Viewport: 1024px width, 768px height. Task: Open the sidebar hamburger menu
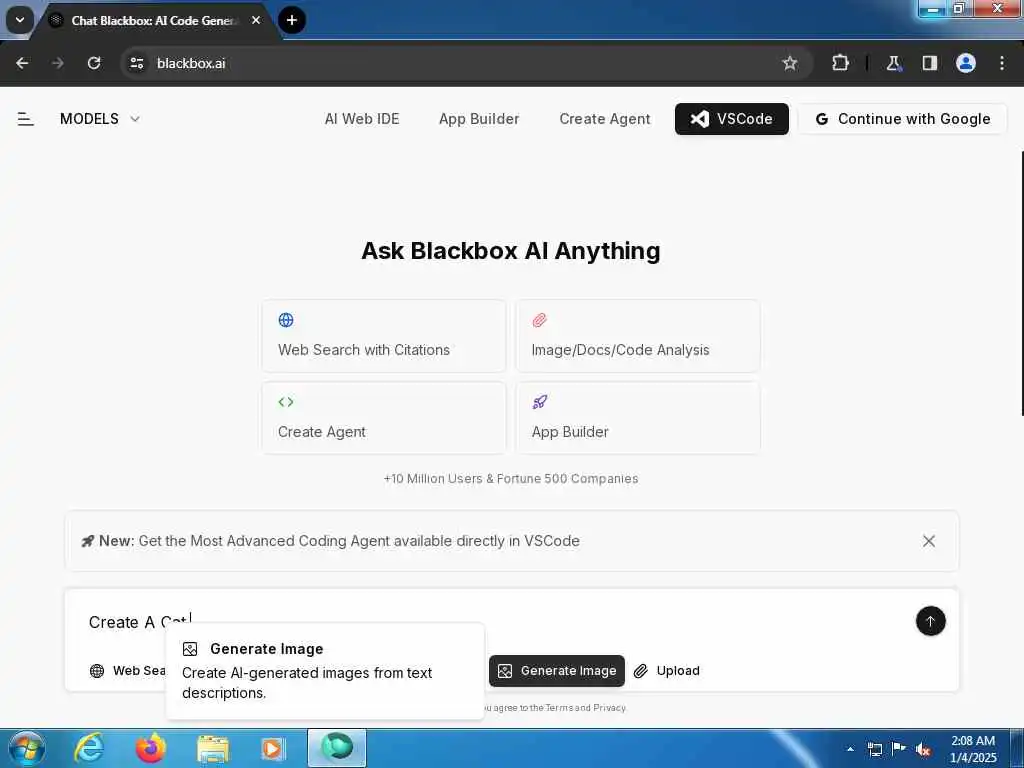25,119
